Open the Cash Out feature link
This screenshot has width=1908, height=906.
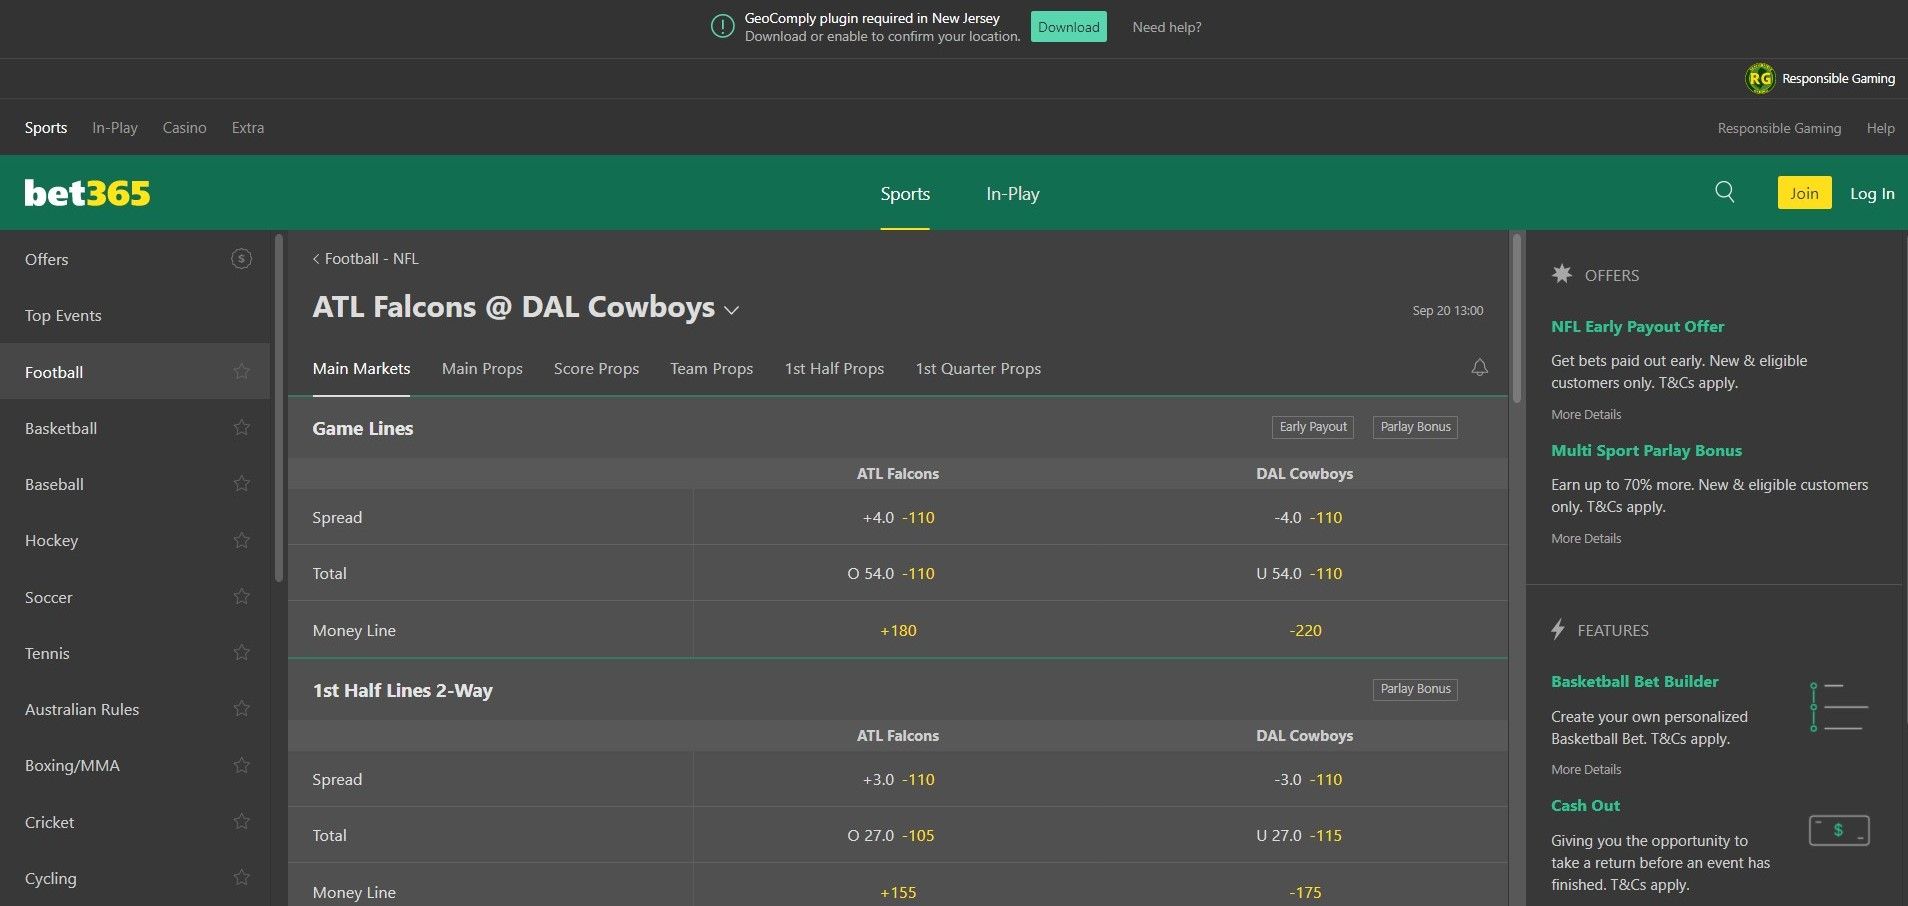[x=1585, y=805]
